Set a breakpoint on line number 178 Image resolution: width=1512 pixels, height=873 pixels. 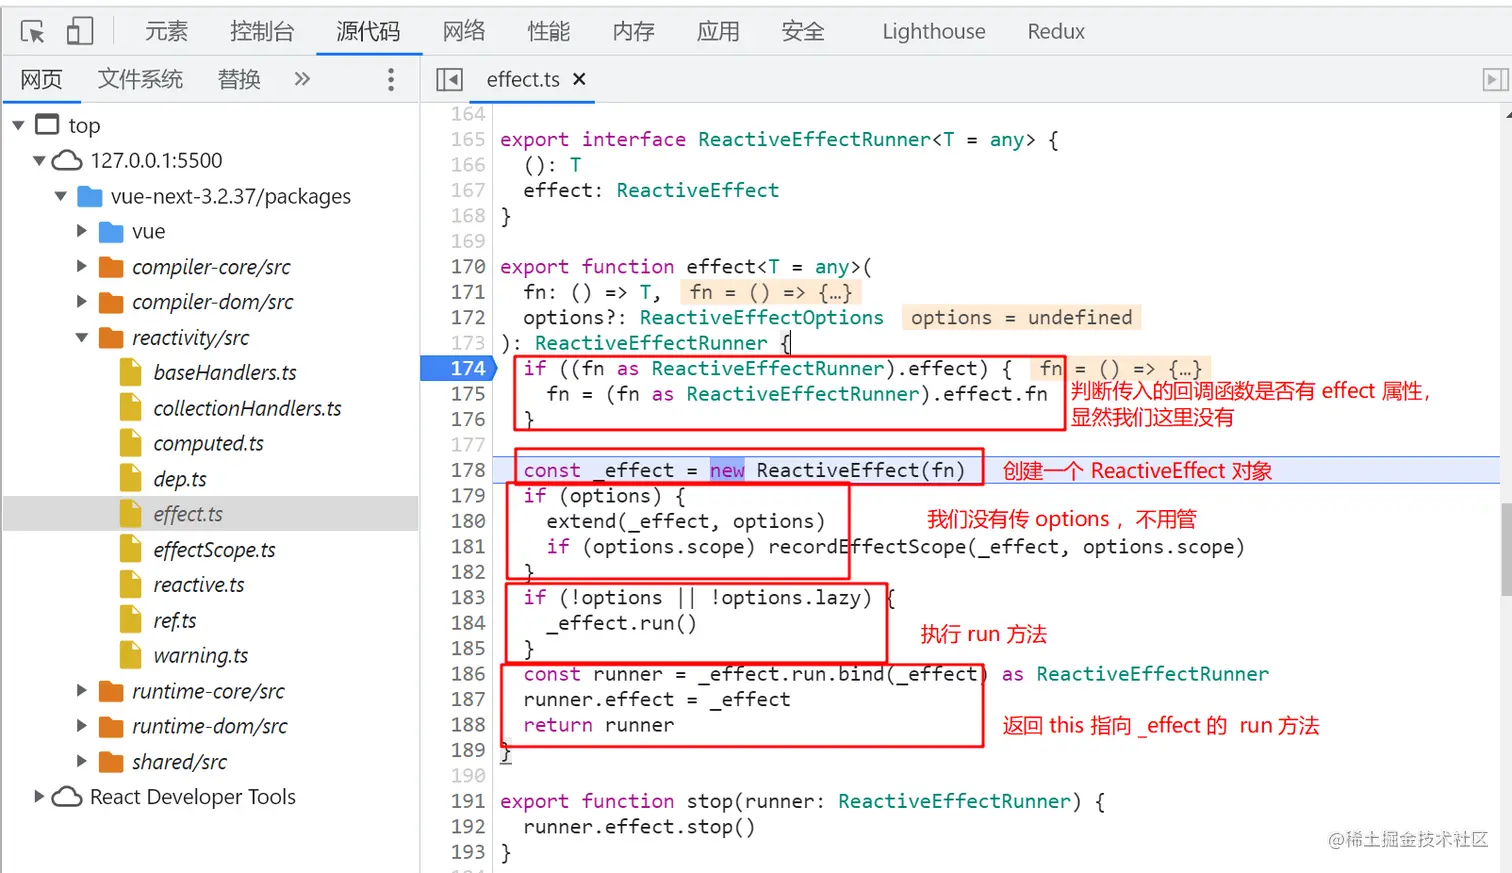(x=468, y=470)
